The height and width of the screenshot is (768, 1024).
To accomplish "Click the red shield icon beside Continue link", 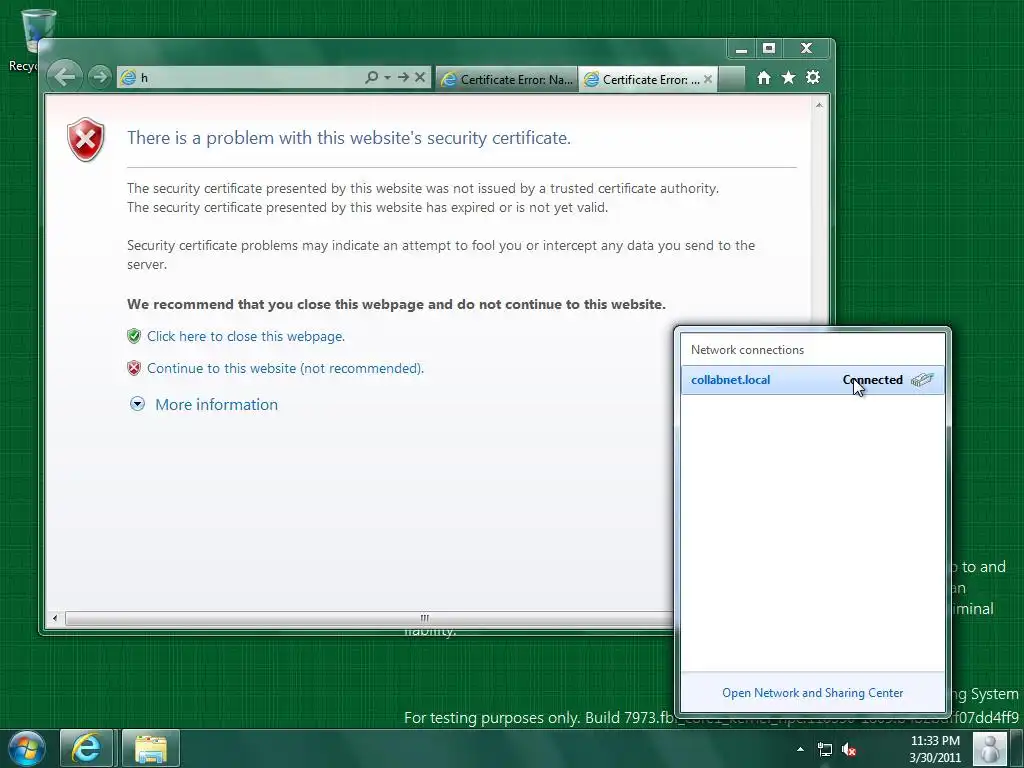I will coord(134,368).
